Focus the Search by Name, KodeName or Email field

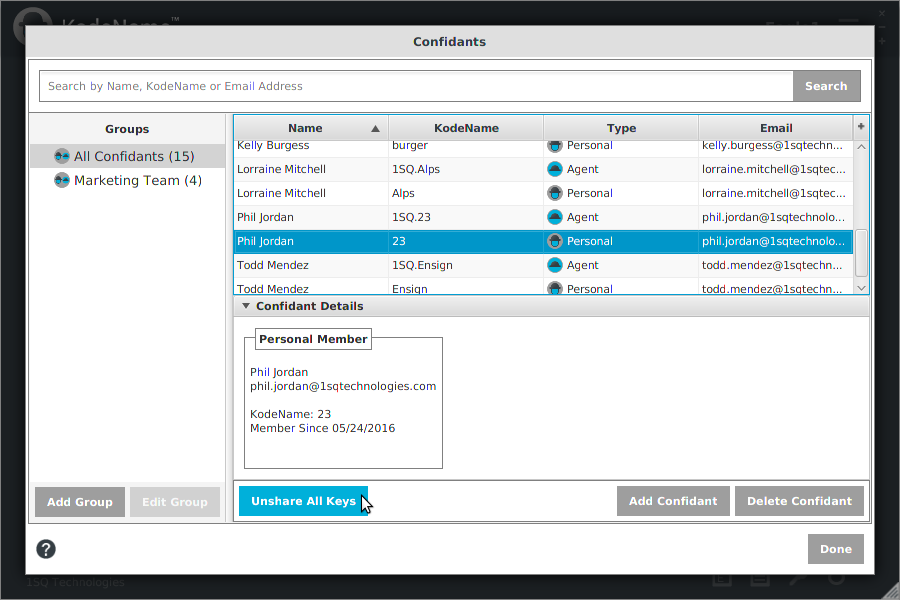416,86
